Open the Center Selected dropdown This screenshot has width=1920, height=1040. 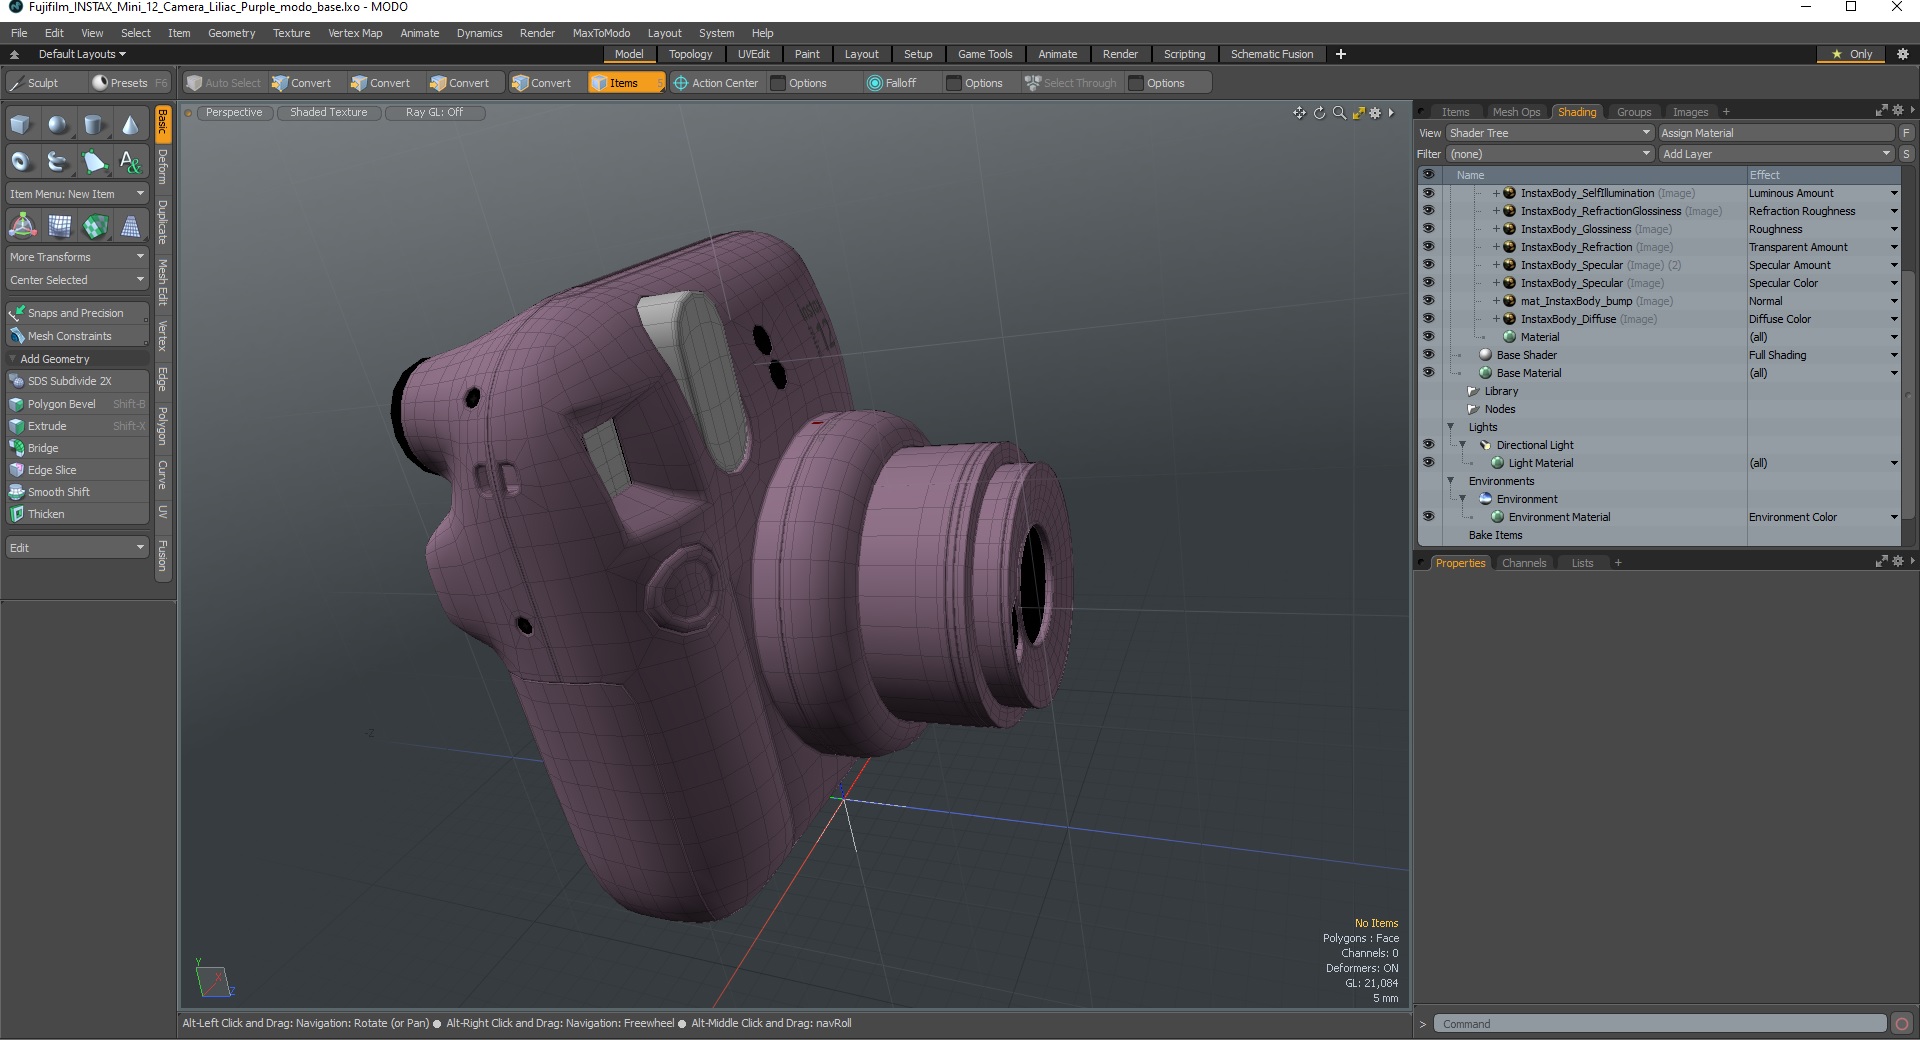(x=77, y=280)
